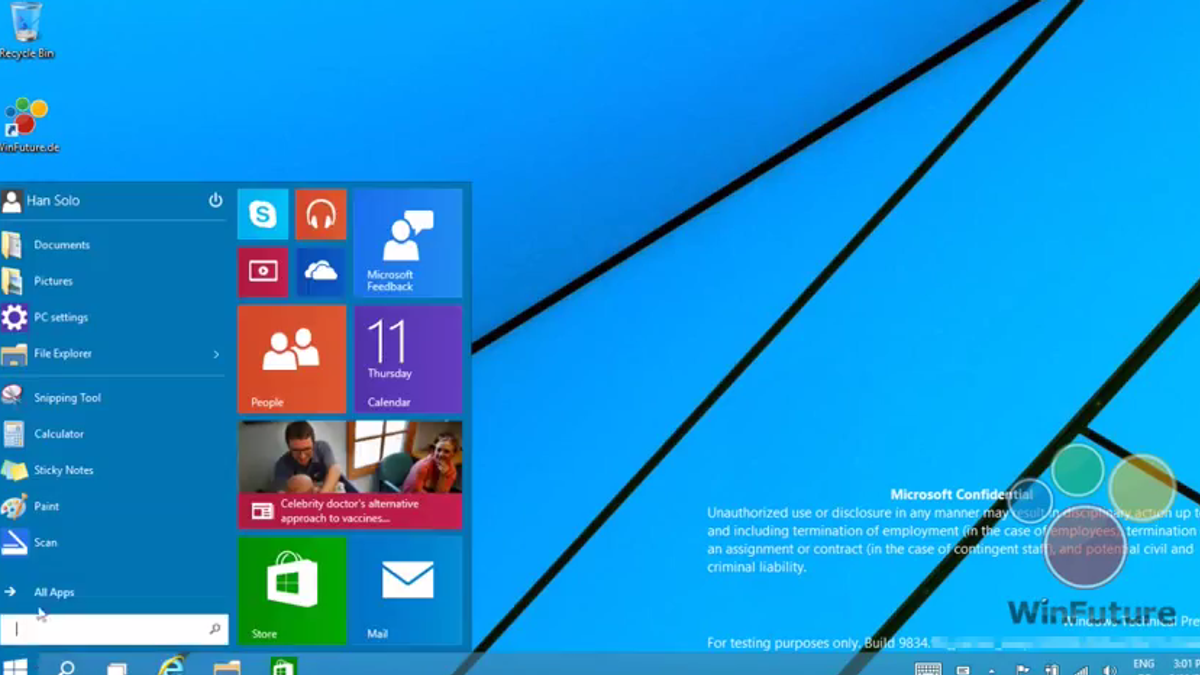Open Paint from the Start menu

coord(112,506)
